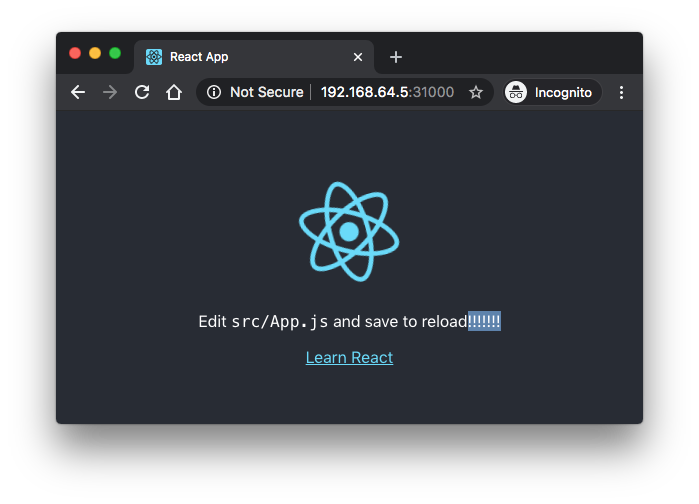
Task: Click the red close window button
Action: (75, 53)
